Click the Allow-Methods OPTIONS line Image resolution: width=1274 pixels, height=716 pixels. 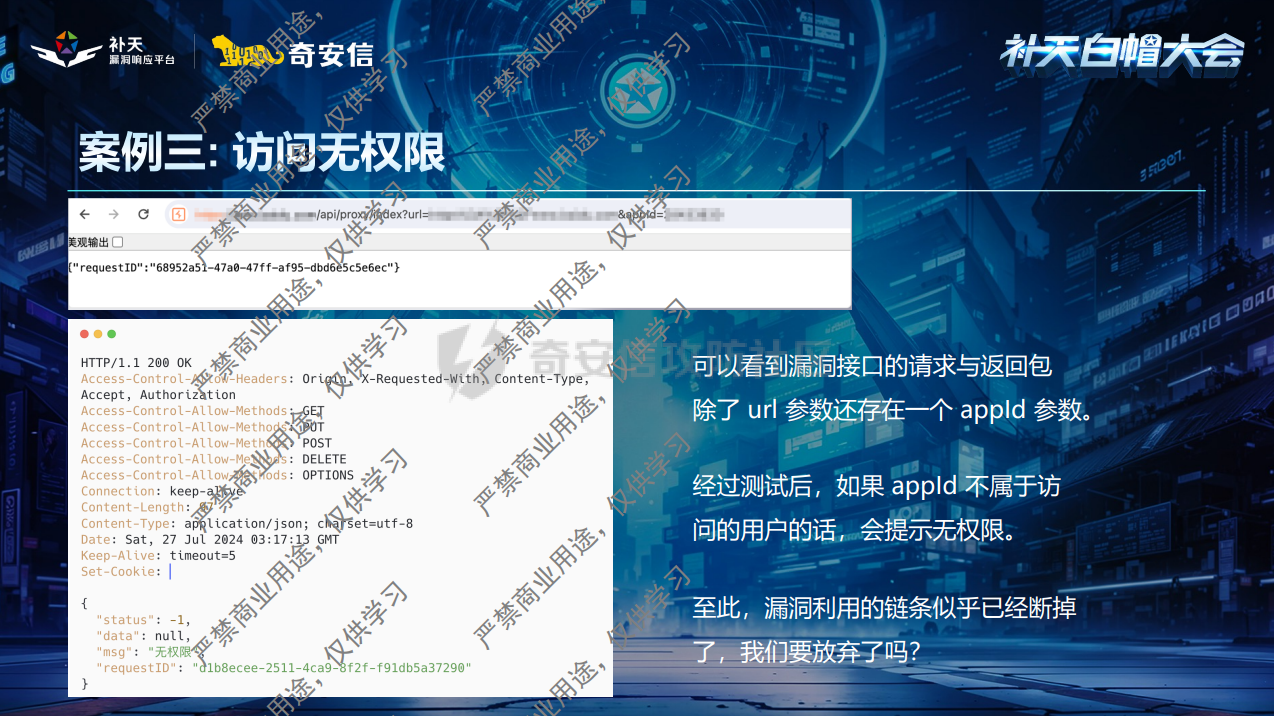[218, 475]
